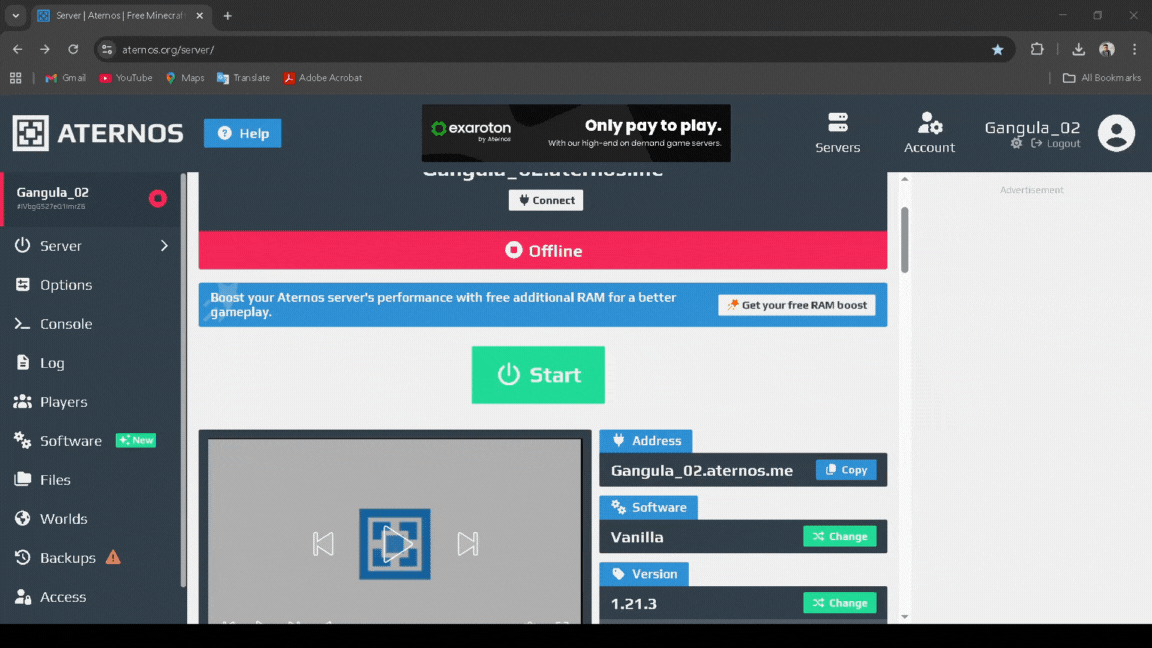
Task: Skip to next video track
Action: point(467,544)
